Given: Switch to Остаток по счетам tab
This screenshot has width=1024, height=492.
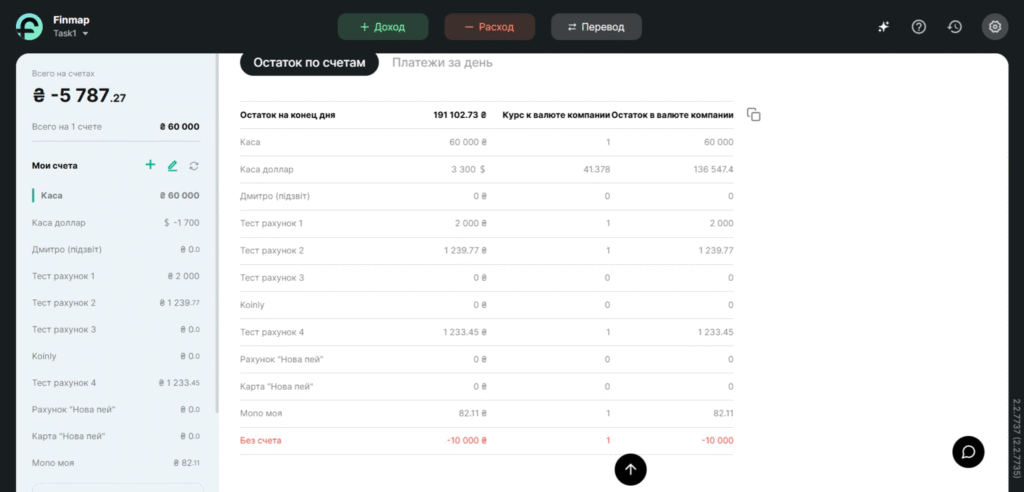Looking at the screenshot, I should [x=309, y=63].
